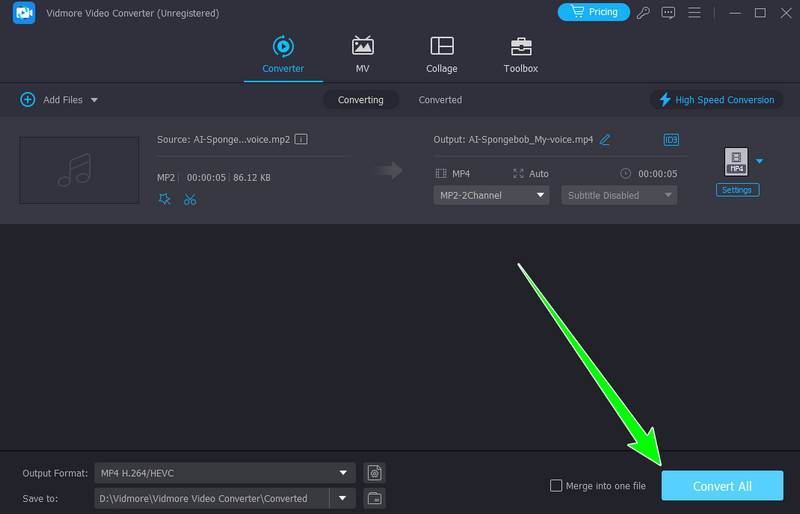
Task: Expand the Add Files dropdown arrow
Action: pyautogui.click(x=95, y=100)
